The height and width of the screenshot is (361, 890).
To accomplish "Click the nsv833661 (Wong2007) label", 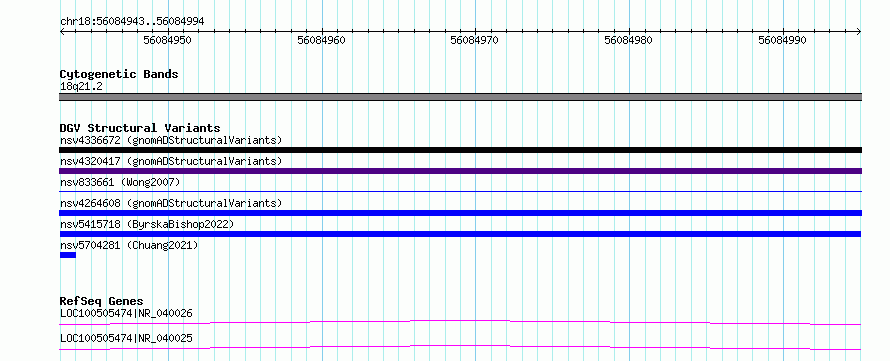I will pyautogui.click(x=120, y=182).
